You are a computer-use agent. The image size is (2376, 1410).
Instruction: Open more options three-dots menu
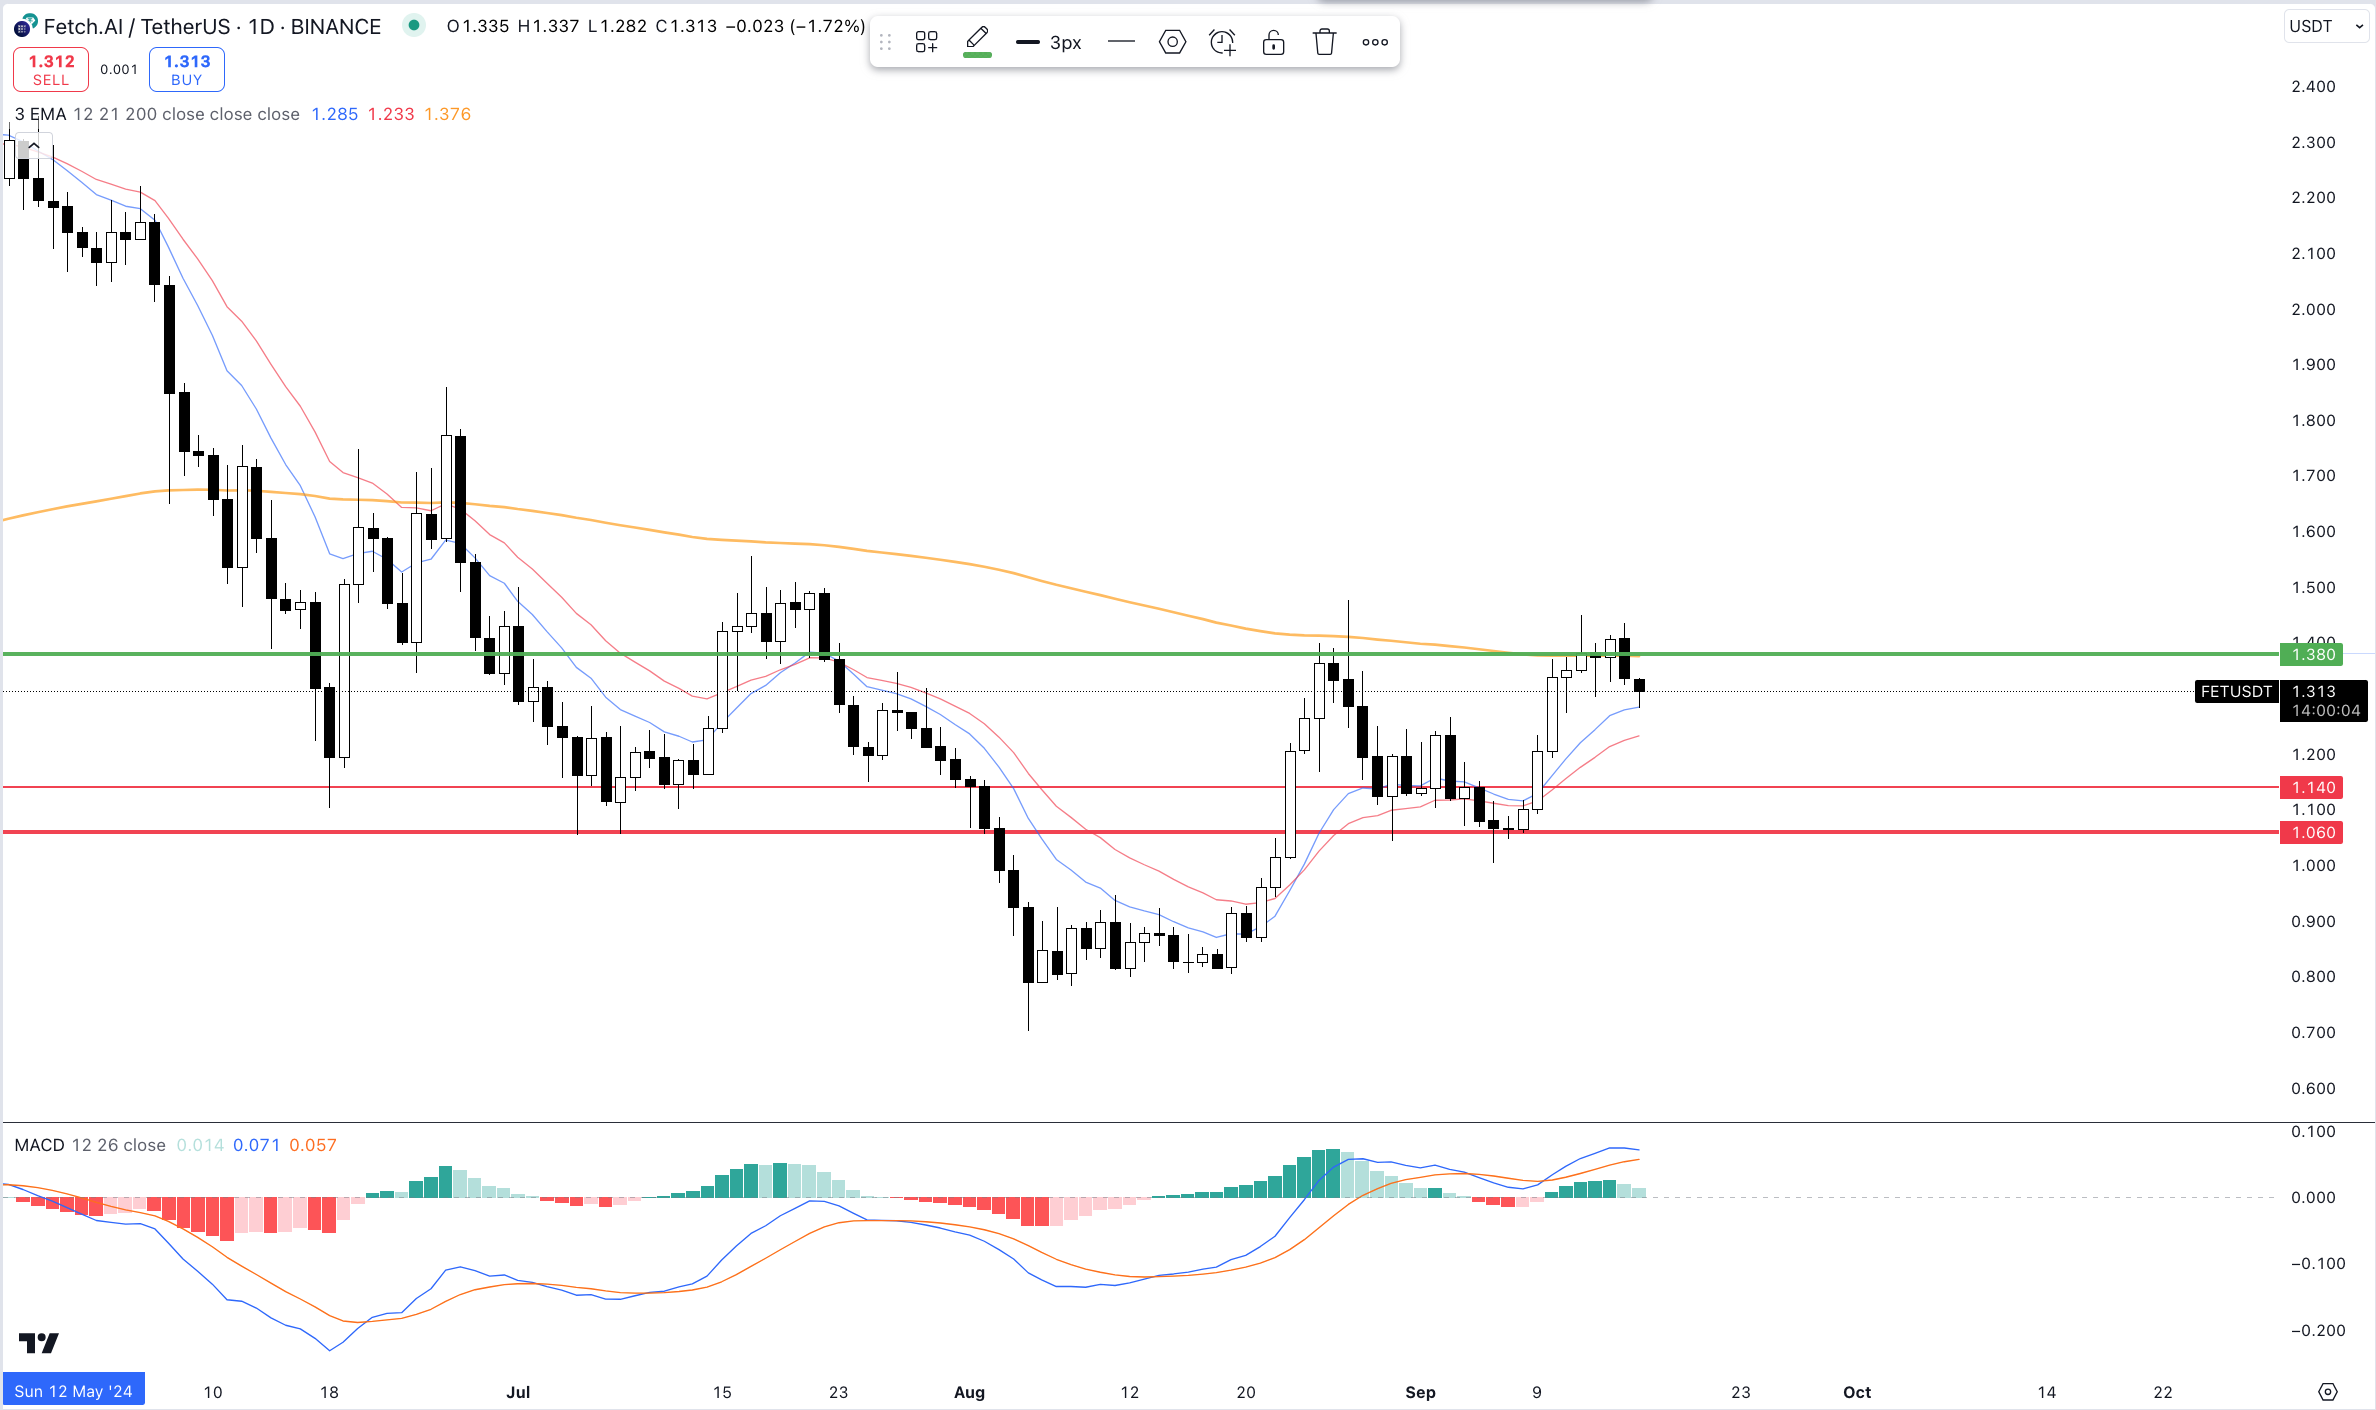pyautogui.click(x=1375, y=42)
